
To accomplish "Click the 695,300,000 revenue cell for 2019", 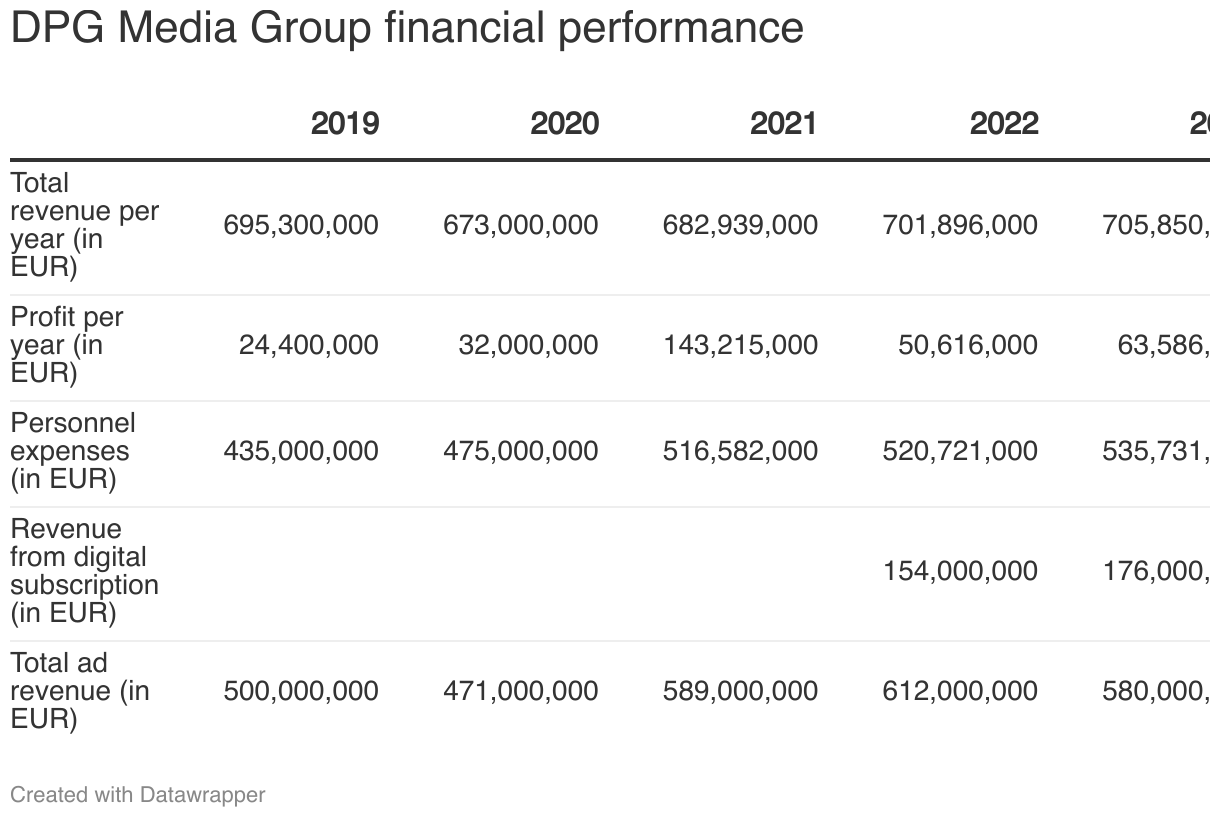I will coord(301,225).
